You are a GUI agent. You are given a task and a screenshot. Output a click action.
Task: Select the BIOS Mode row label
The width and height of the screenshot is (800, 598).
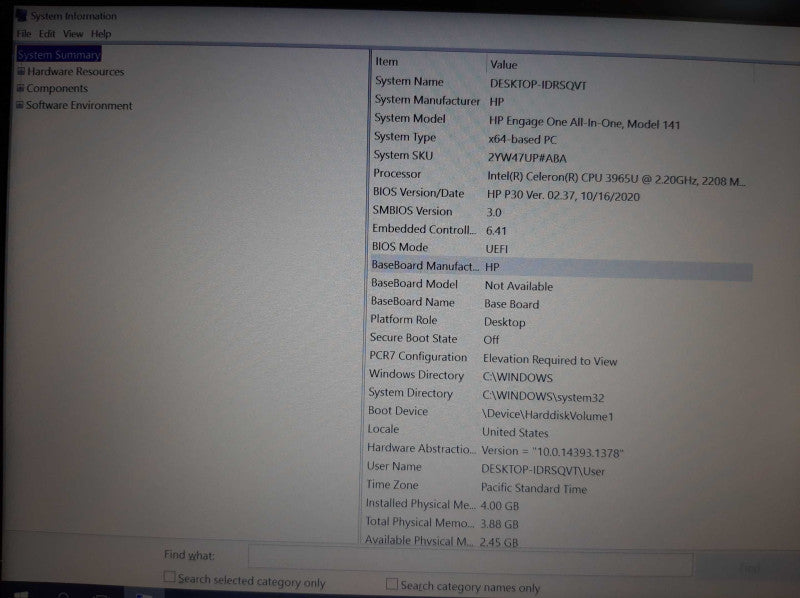(x=399, y=247)
